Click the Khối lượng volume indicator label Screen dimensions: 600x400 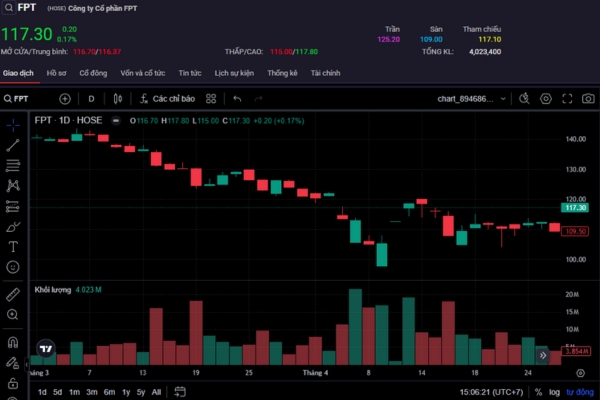pos(53,290)
